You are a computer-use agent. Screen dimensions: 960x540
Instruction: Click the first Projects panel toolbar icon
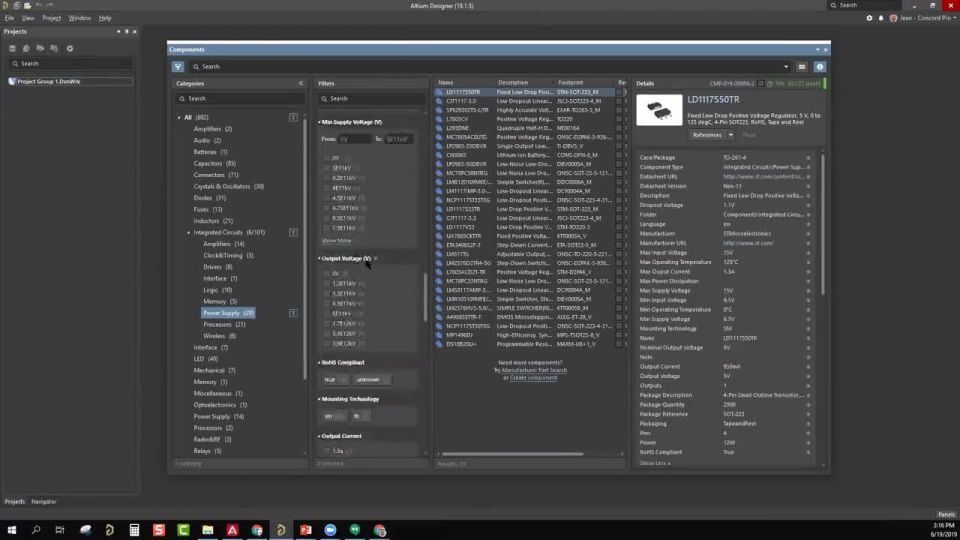[x=12, y=48]
